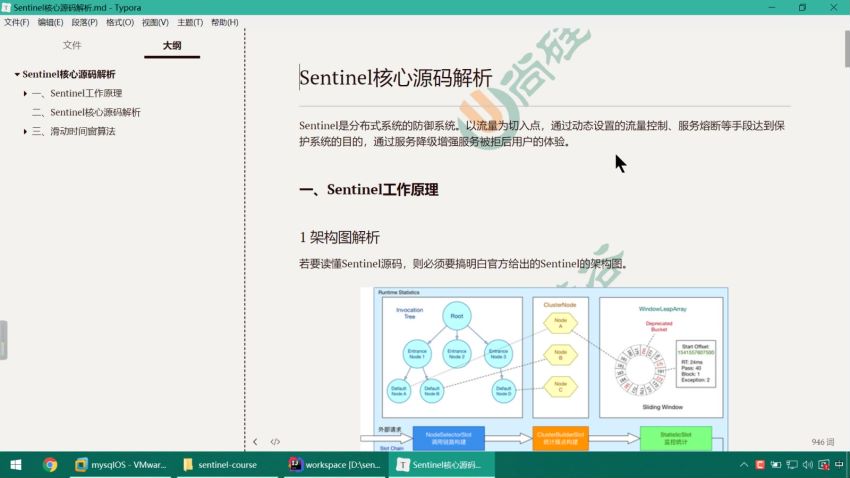Open the 段落(P) menu
850x478 pixels.
pos(85,22)
